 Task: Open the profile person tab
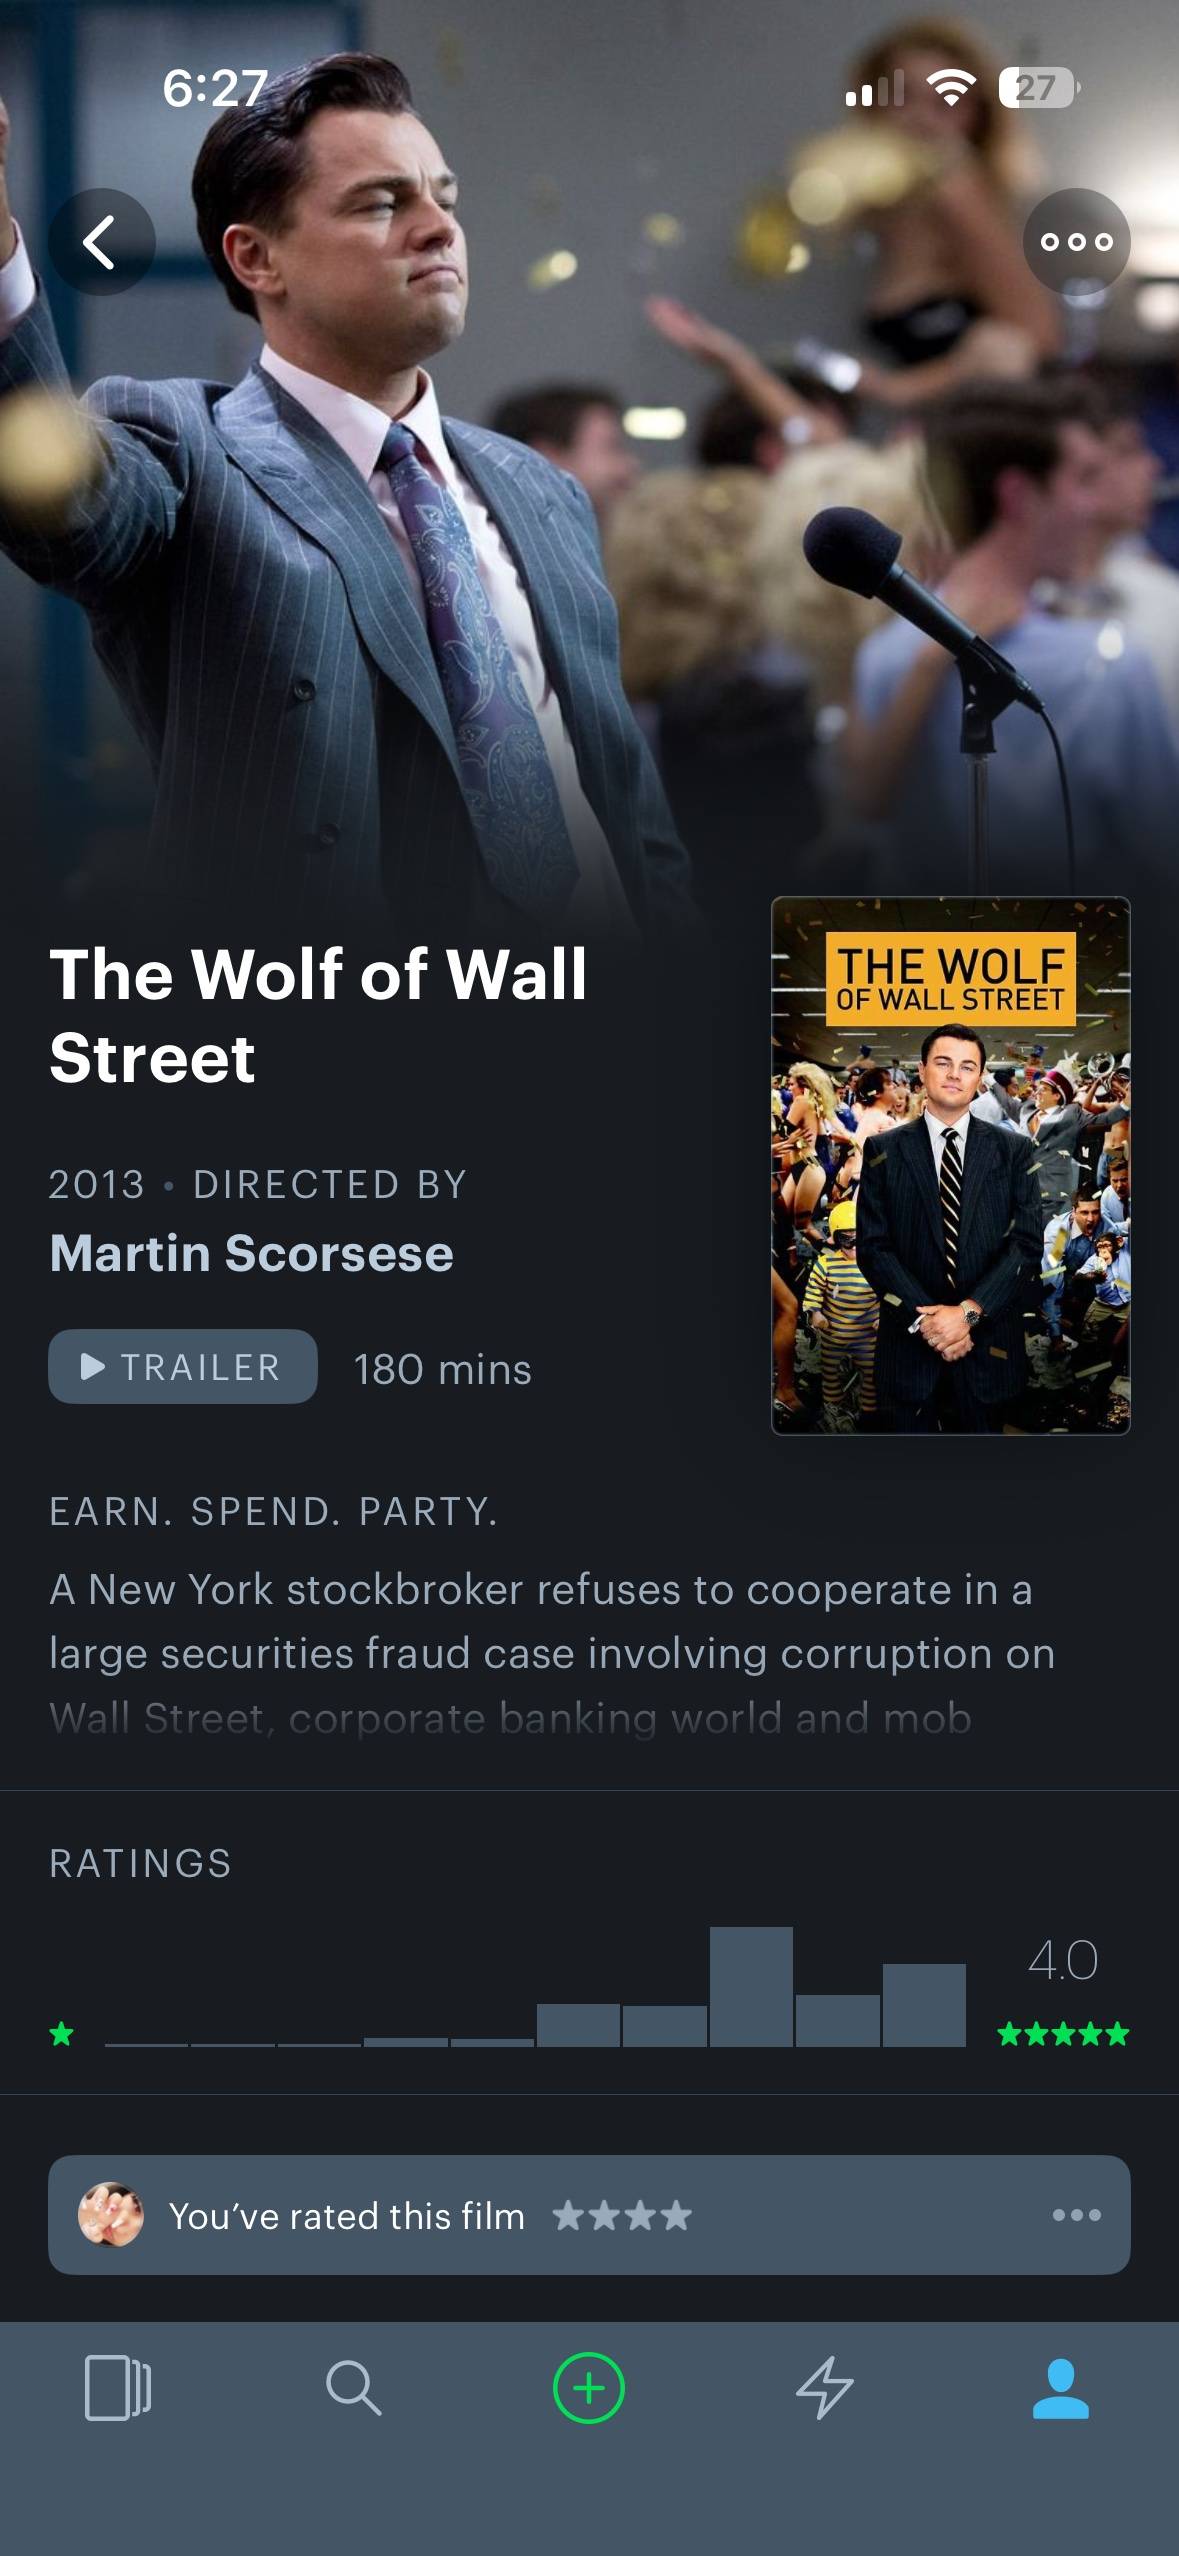(1060, 2388)
